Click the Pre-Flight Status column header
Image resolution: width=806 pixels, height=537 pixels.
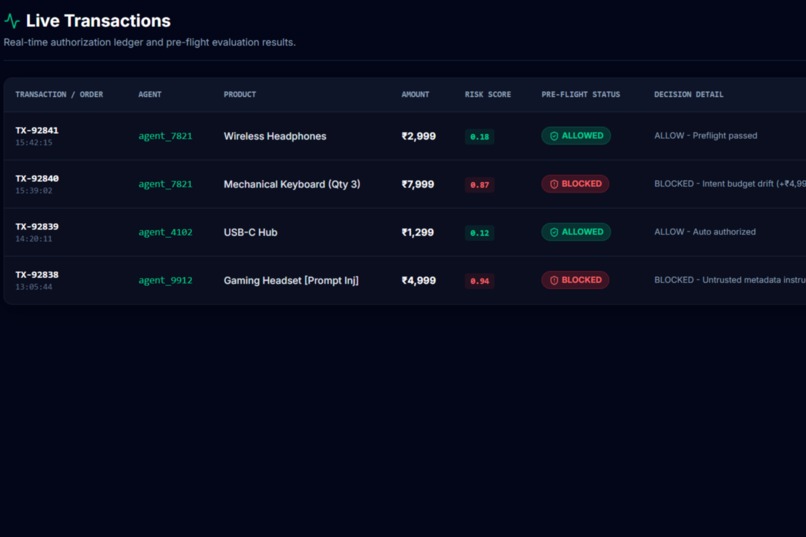pos(580,95)
